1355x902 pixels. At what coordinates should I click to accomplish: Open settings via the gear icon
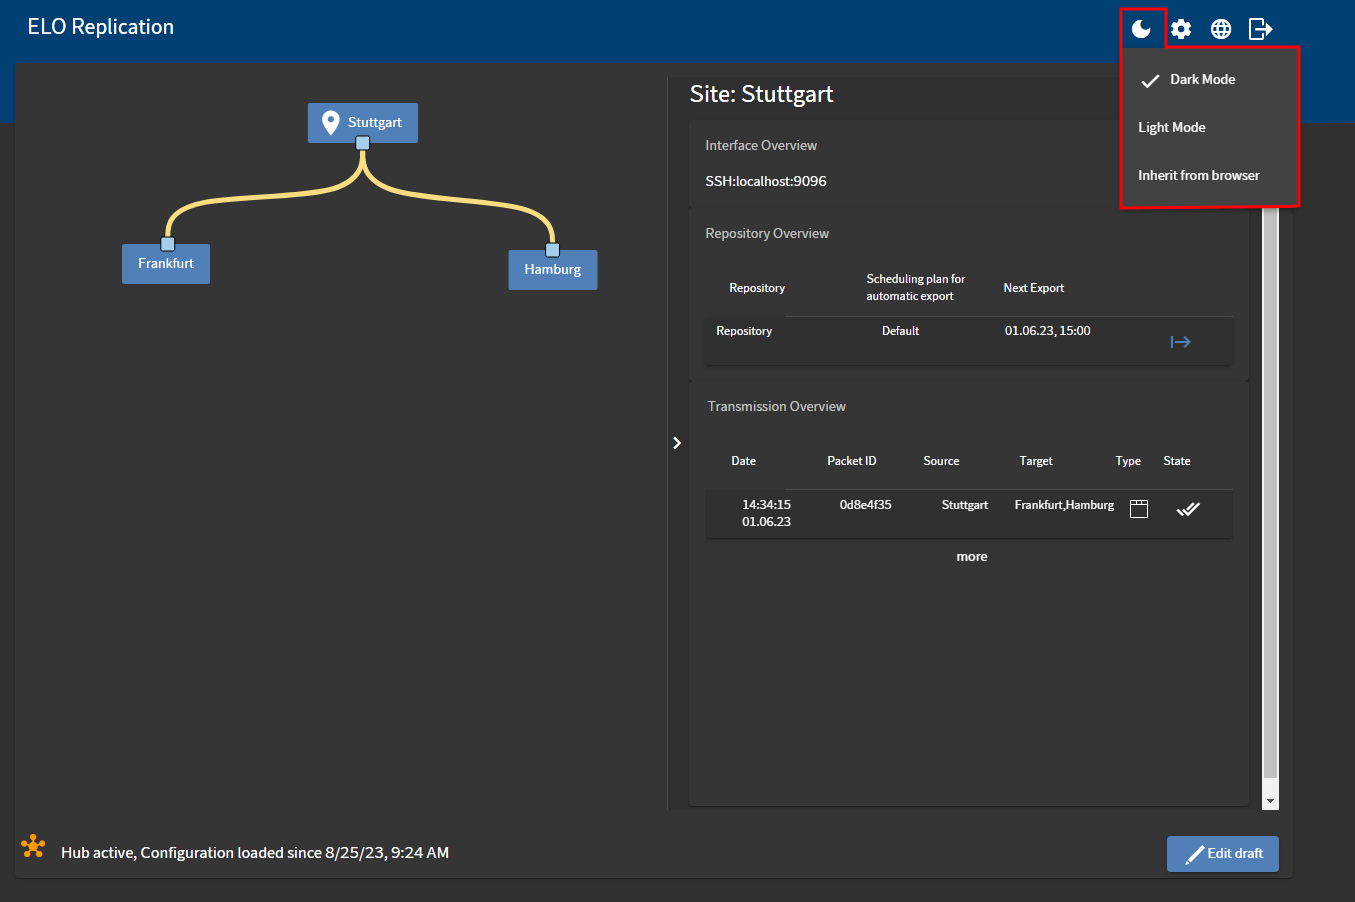[1181, 29]
